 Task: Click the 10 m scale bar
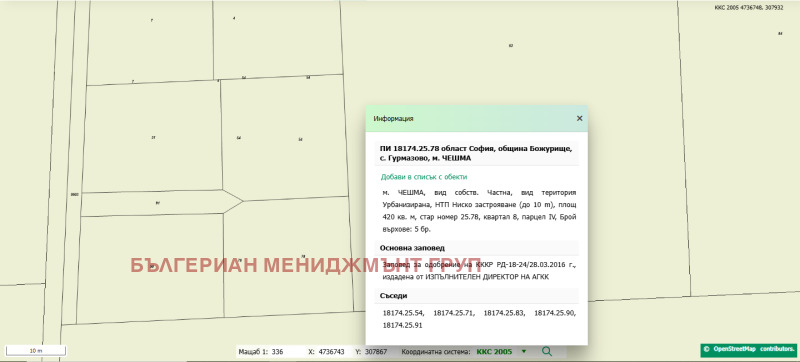pos(36,351)
